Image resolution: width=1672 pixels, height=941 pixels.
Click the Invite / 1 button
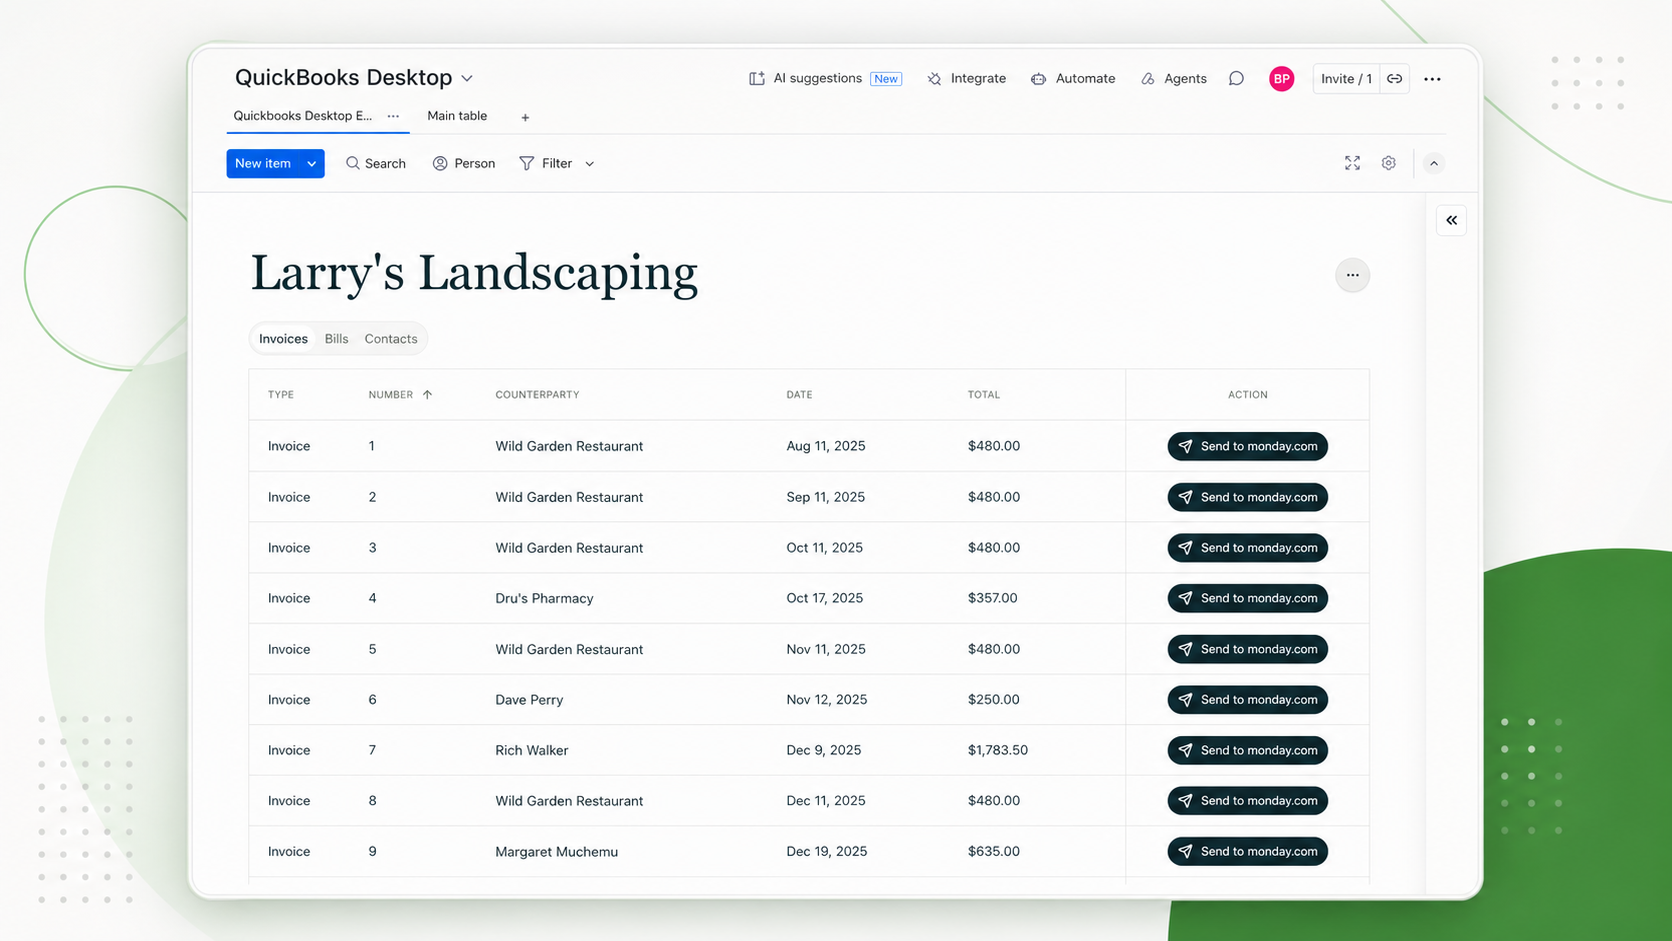[1346, 78]
